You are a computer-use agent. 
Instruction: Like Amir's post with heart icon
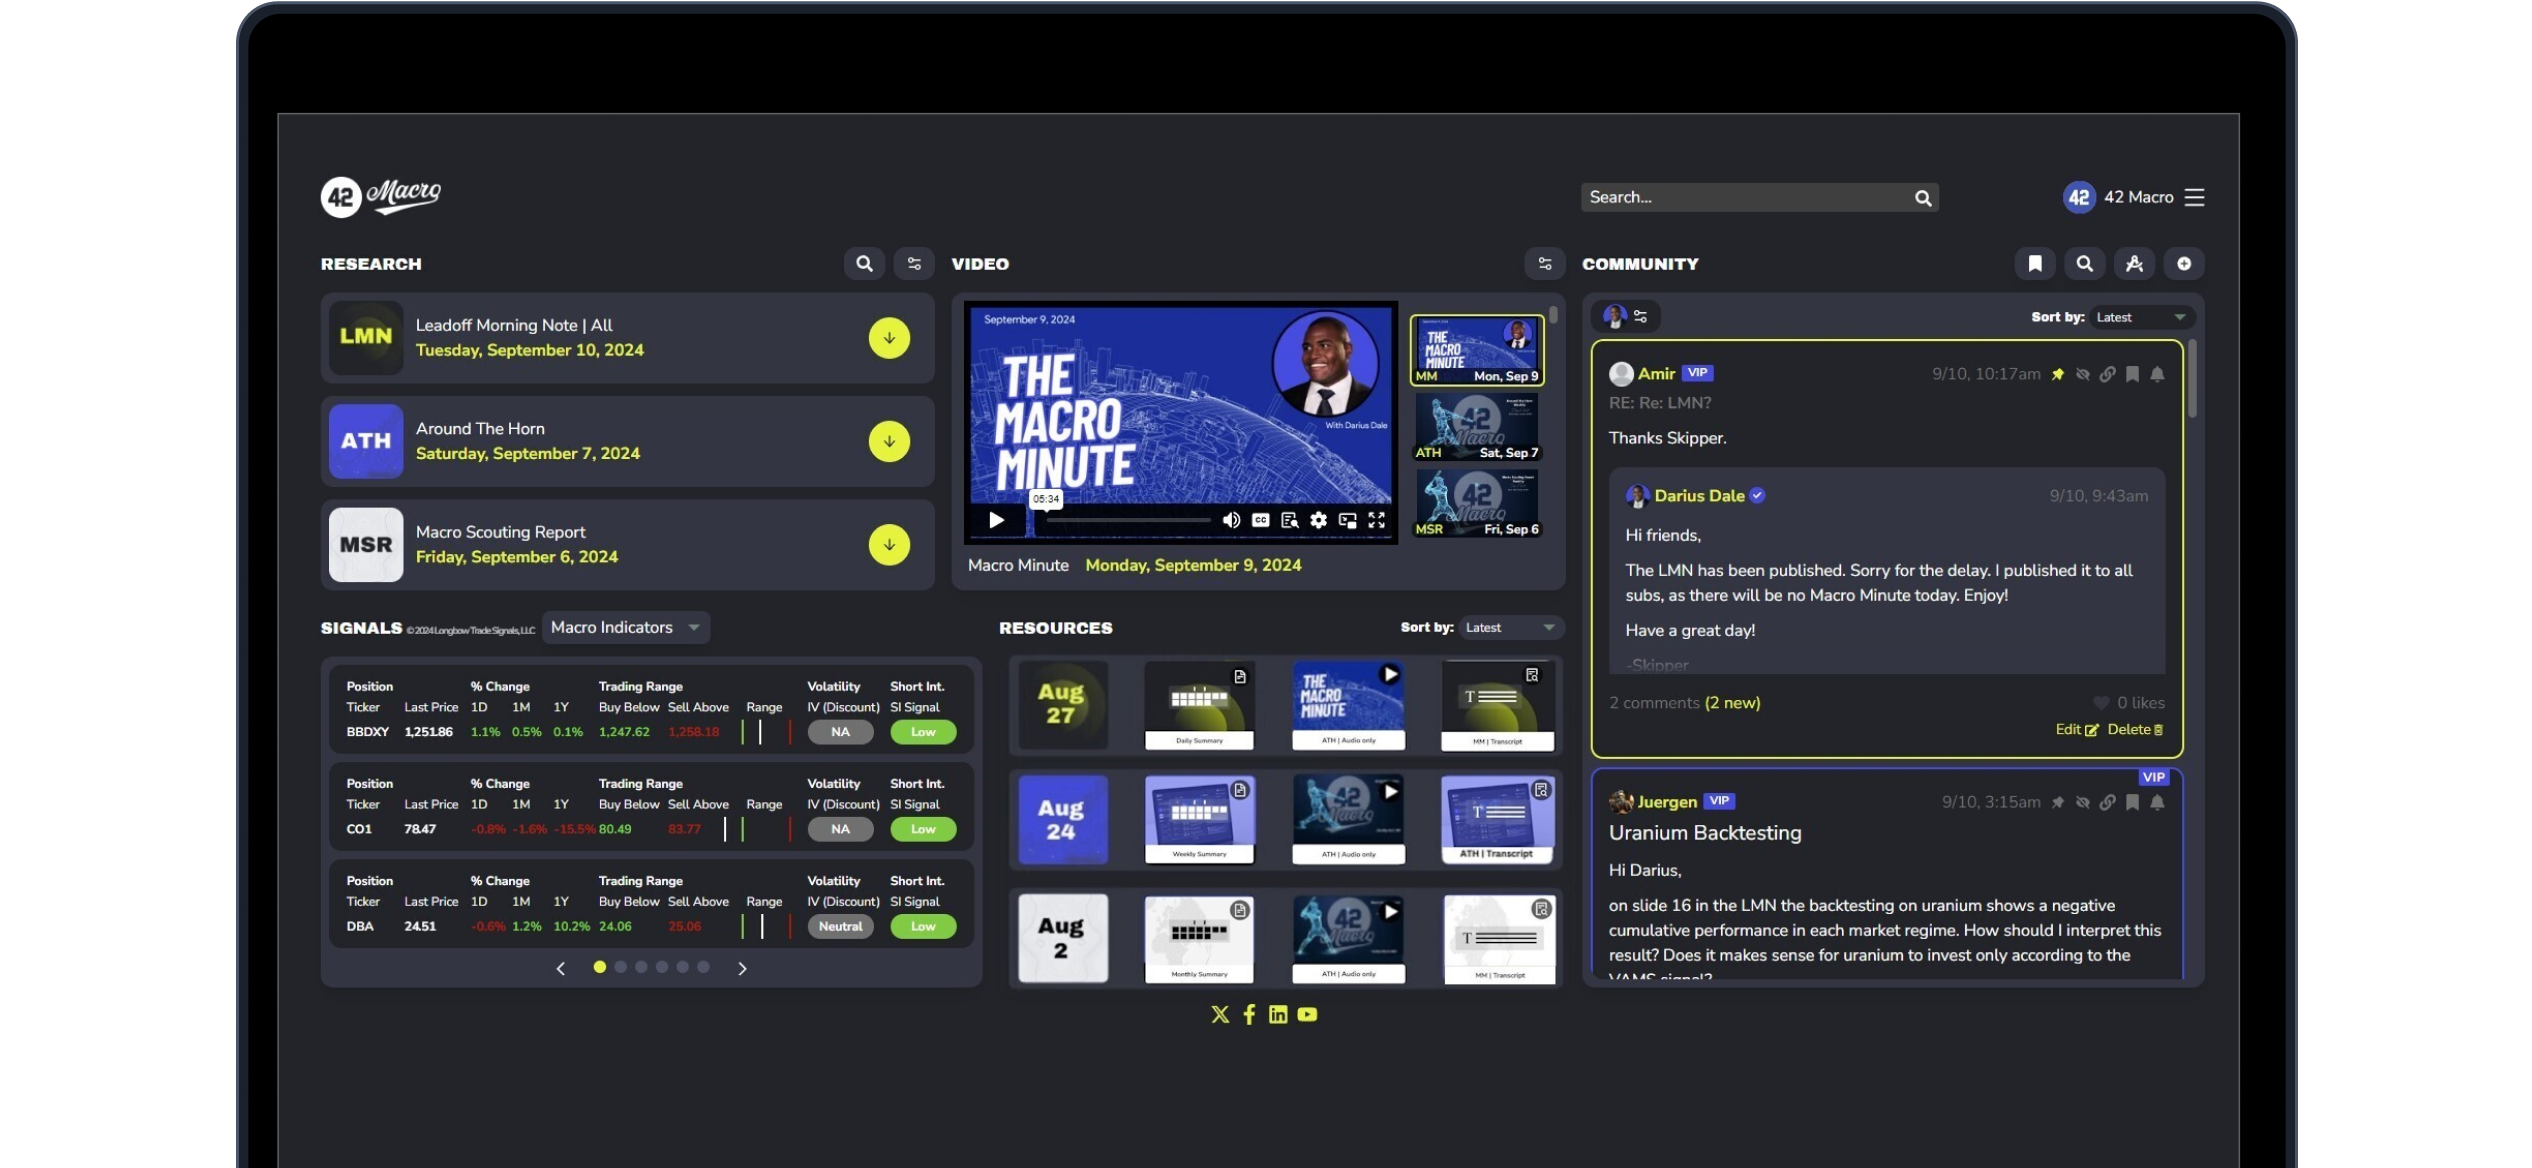2101,703
